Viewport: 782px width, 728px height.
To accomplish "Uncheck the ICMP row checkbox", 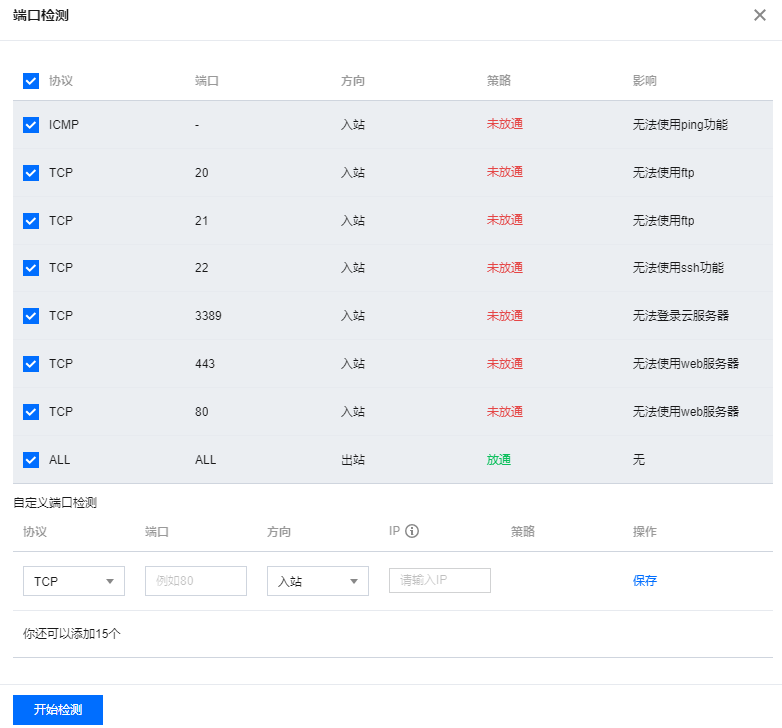I will point(31,125).
